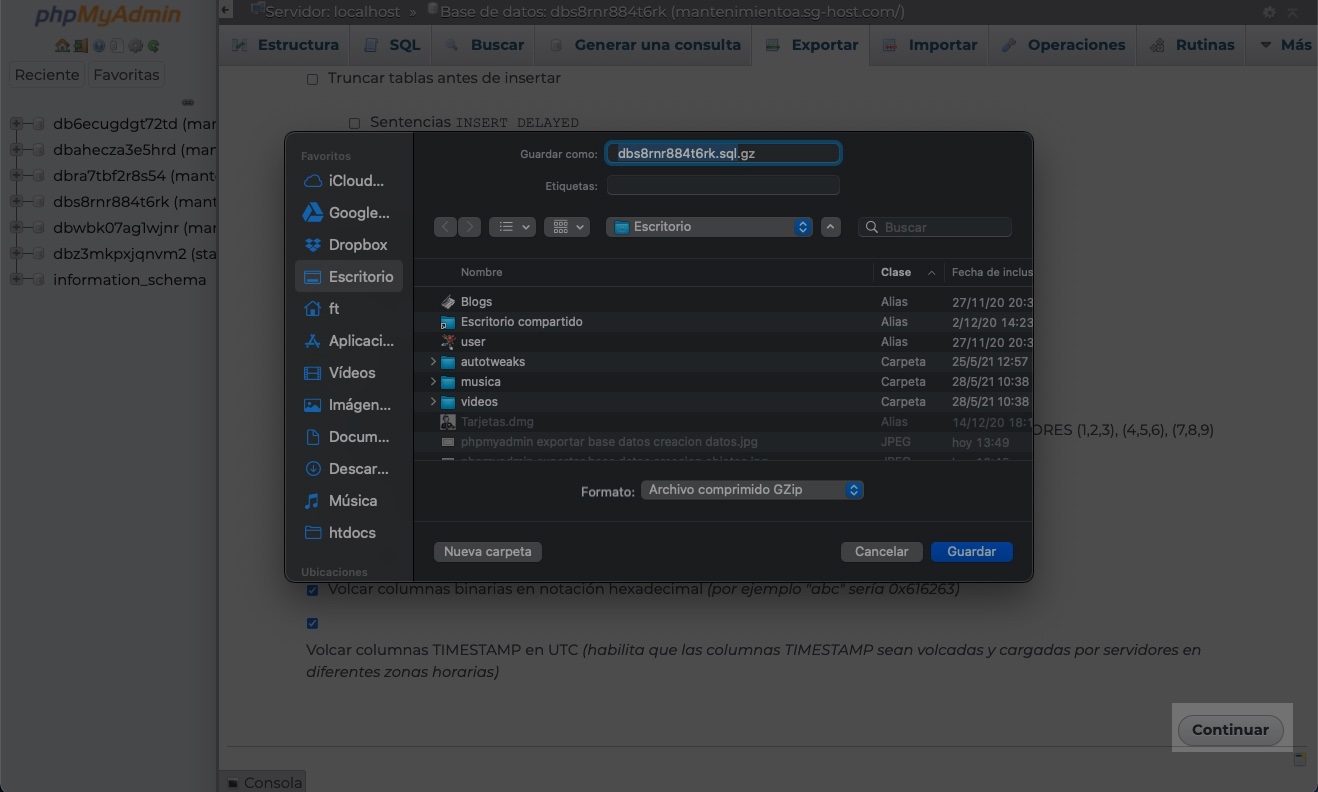Screen dimensions: 1318x792
Task: Click the Reciente button
Action: [47, 75]
